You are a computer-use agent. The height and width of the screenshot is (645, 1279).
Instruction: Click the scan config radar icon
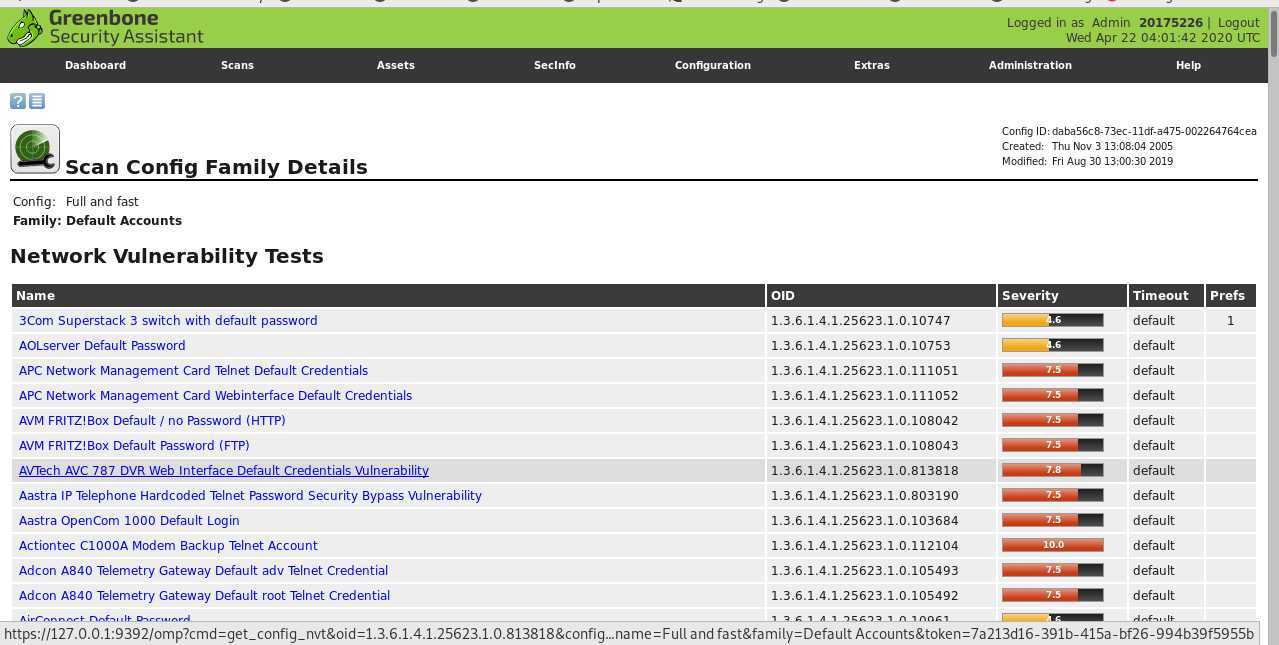pyautogui.click(x=35, y=149)
